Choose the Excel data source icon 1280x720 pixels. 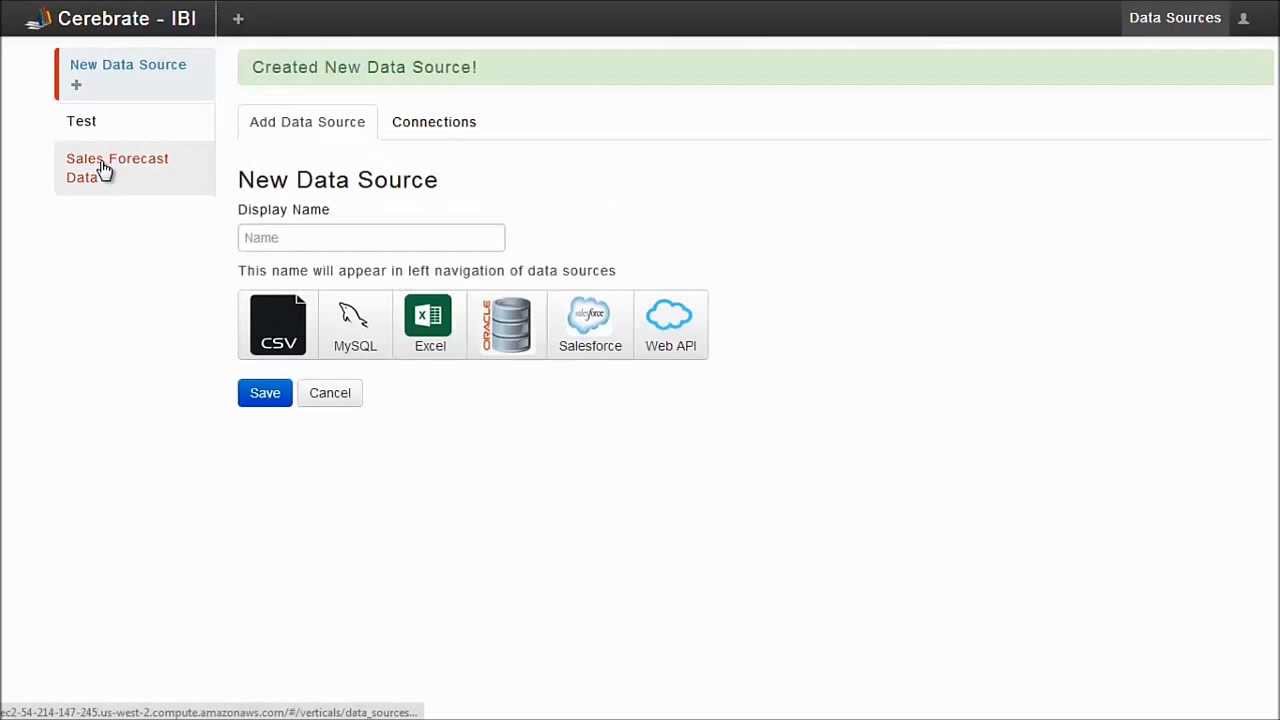point(430,325)
